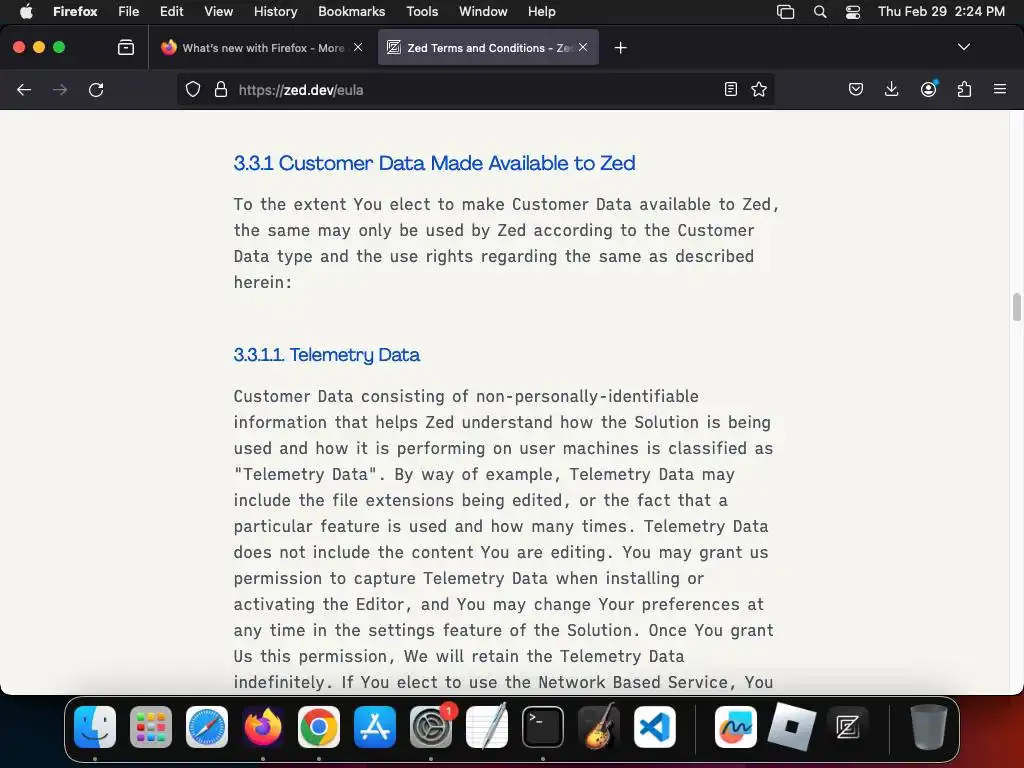This screenshot has width=1024, height=768.
Task: Open the Edit menu
Action: tap(171, 11)
